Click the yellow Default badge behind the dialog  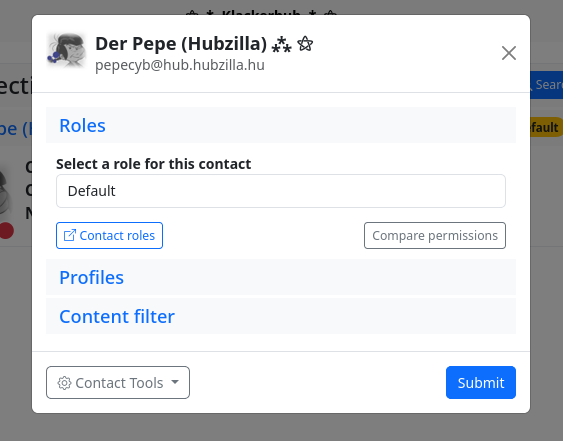(x=546, y=127)
